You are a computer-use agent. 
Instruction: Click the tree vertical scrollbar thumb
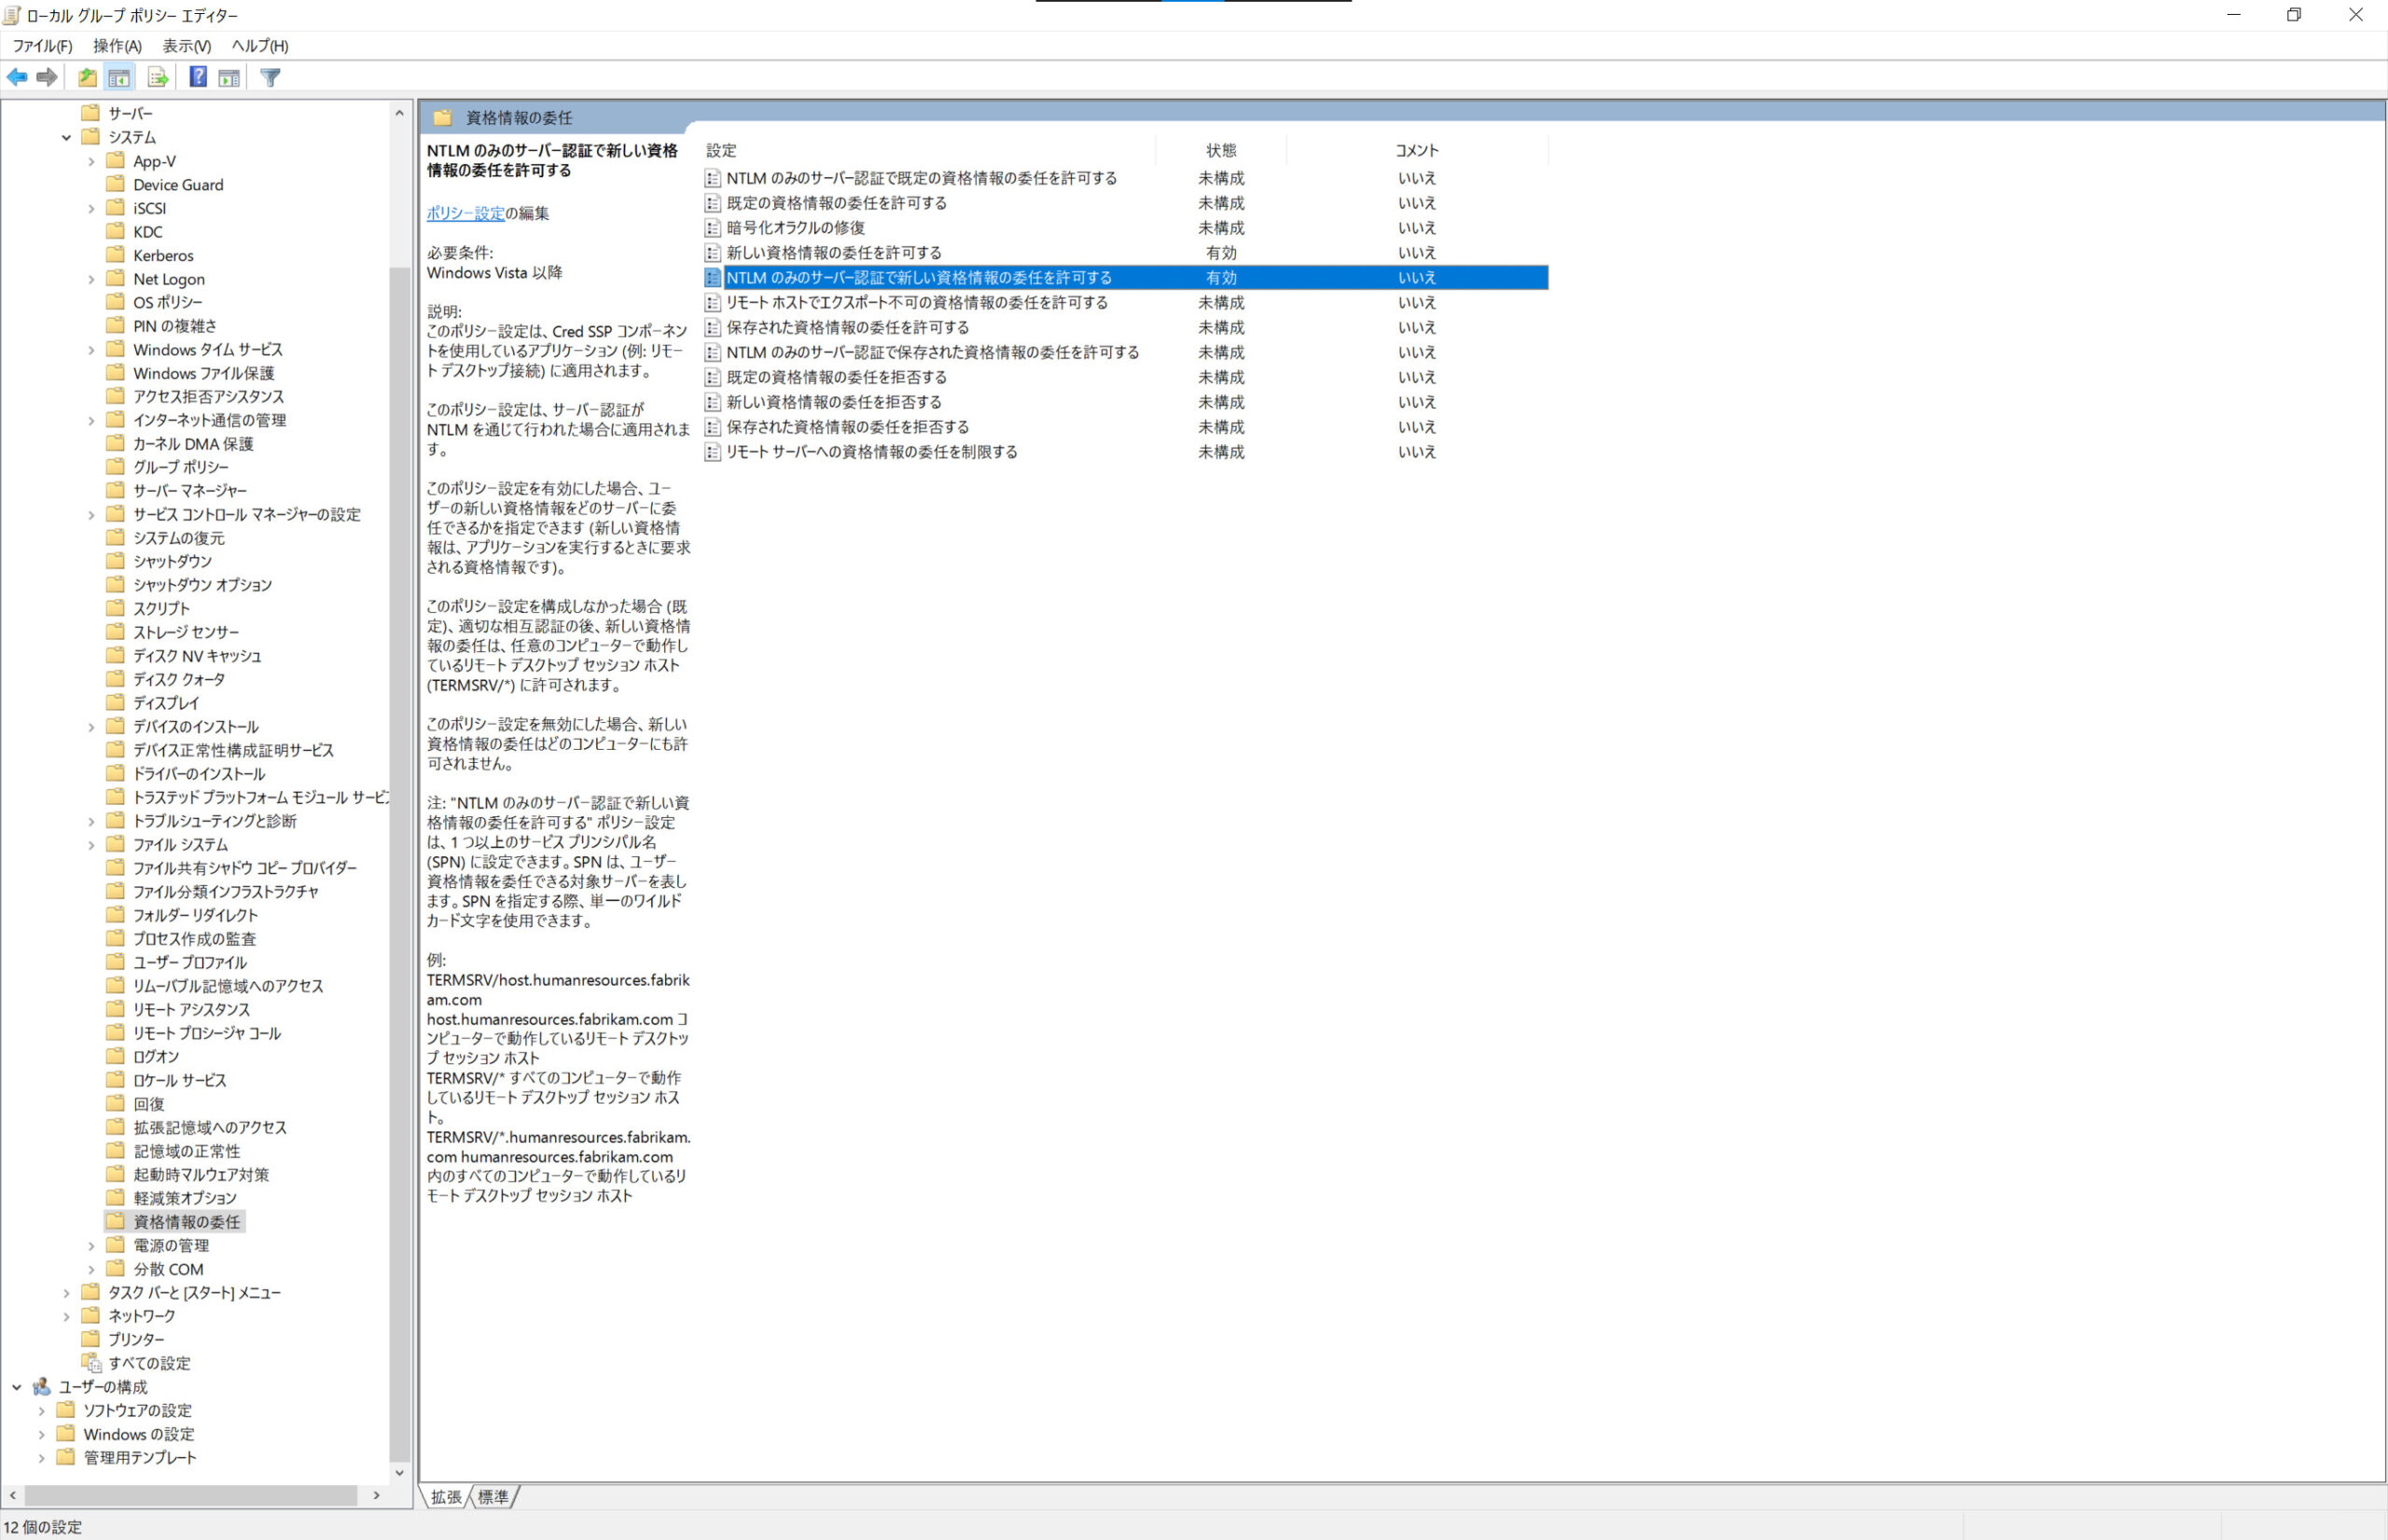click(x=400, y=864)
